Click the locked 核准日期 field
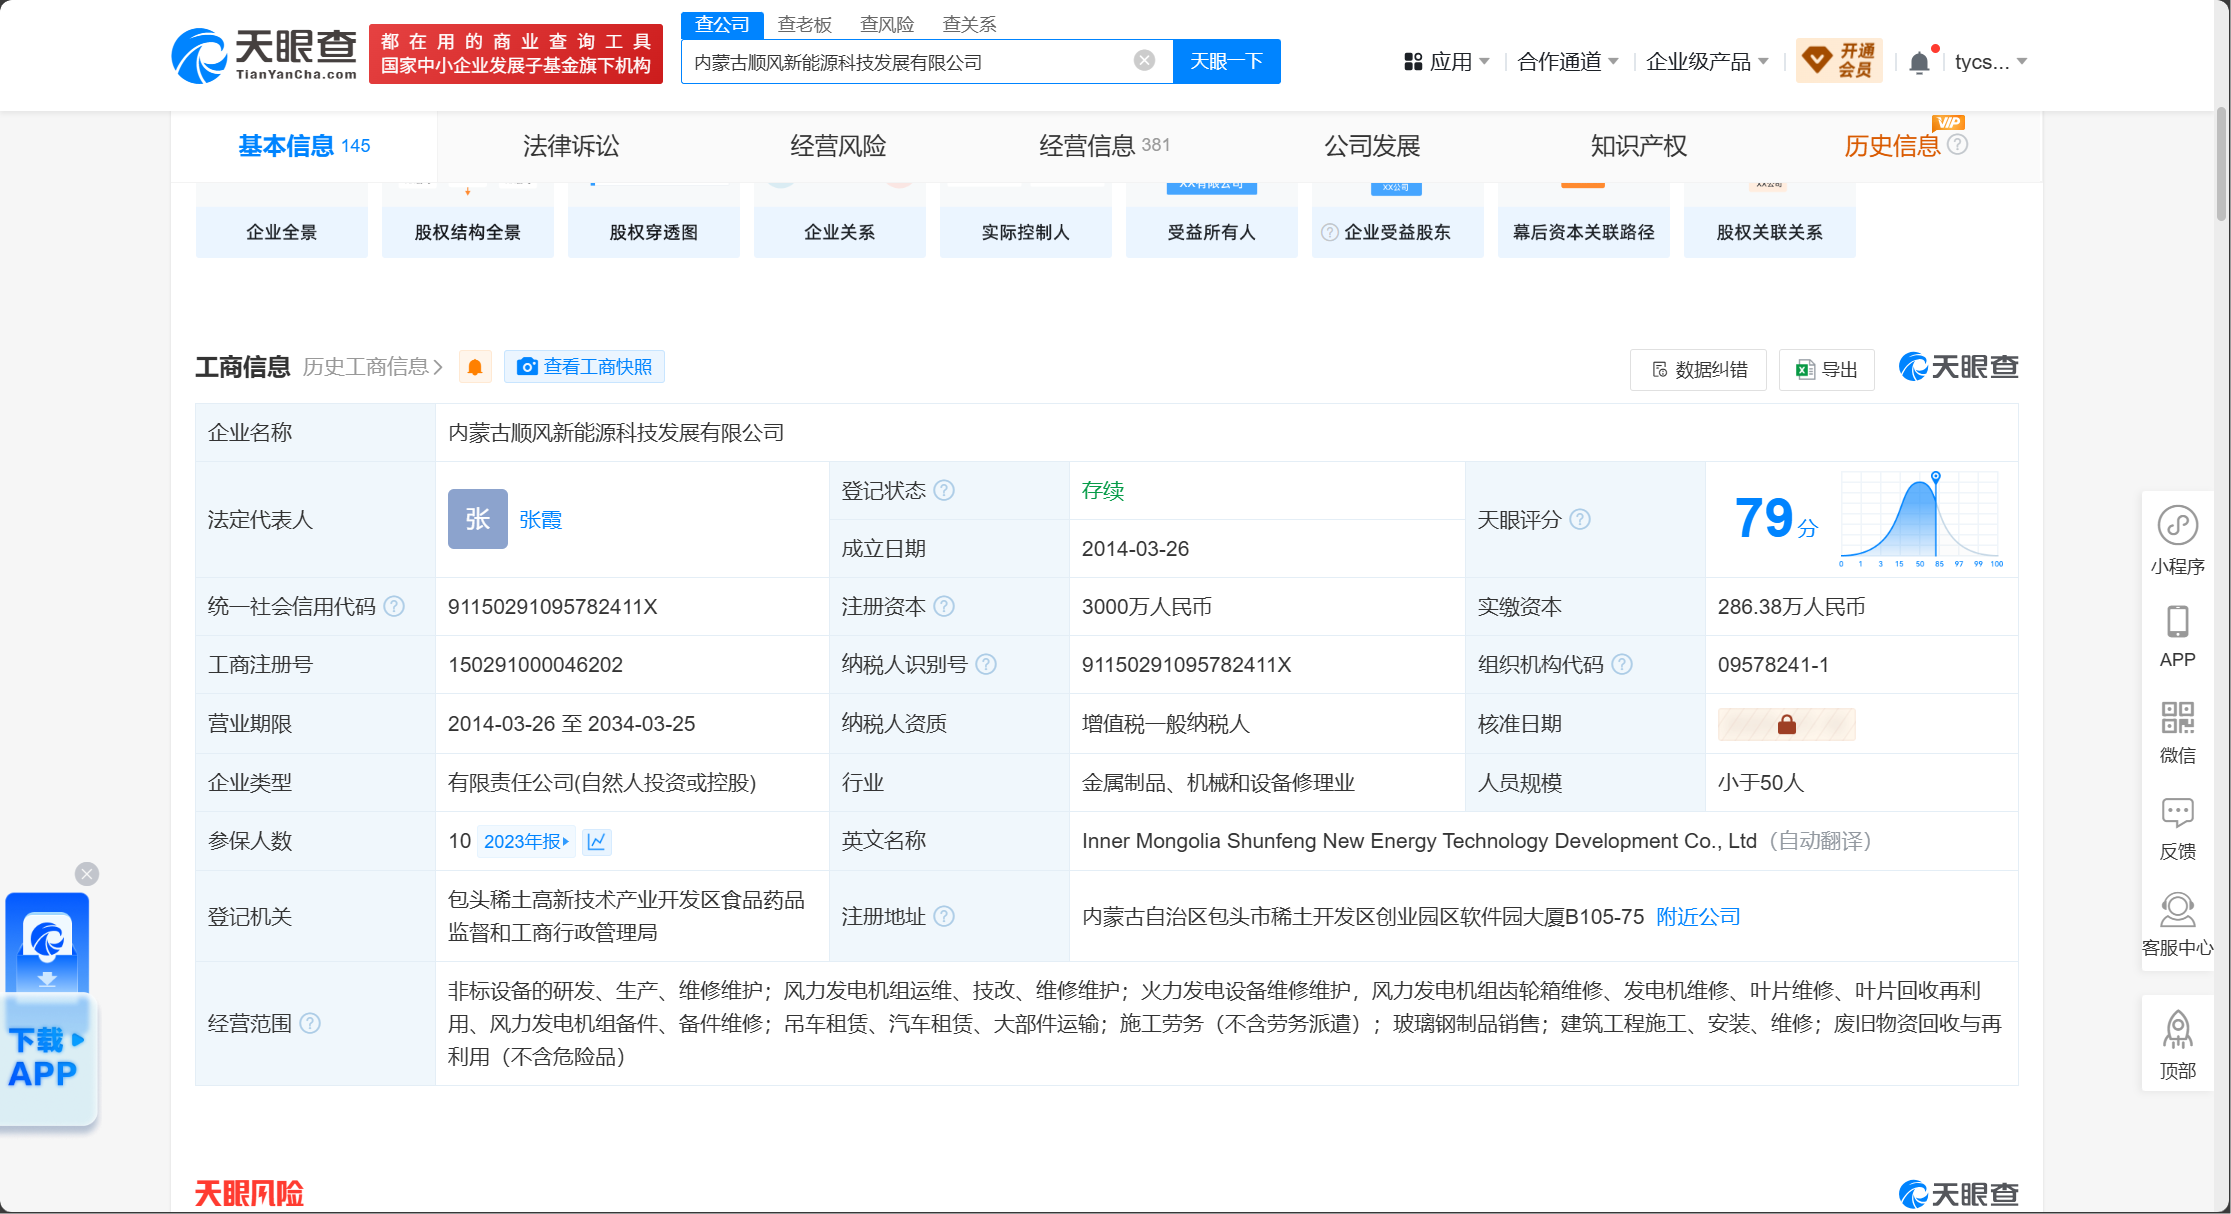The image size is (2231, 1214). 1786,724
